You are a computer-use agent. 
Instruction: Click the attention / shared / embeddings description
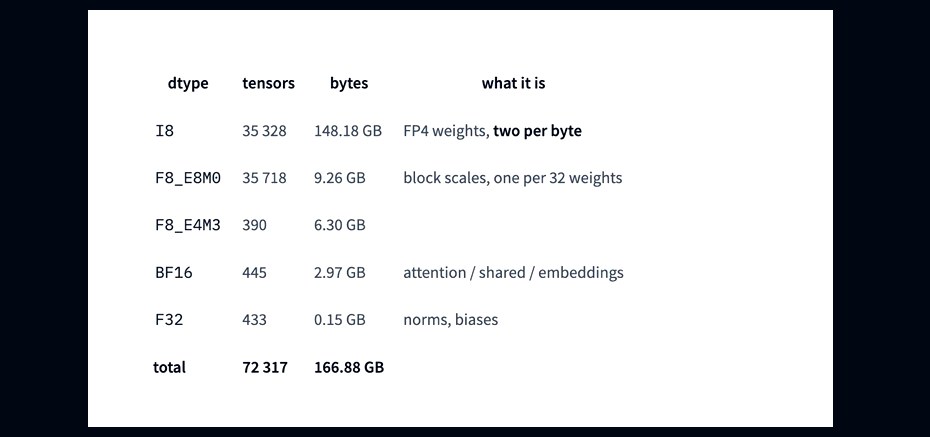tap(513, 273)
